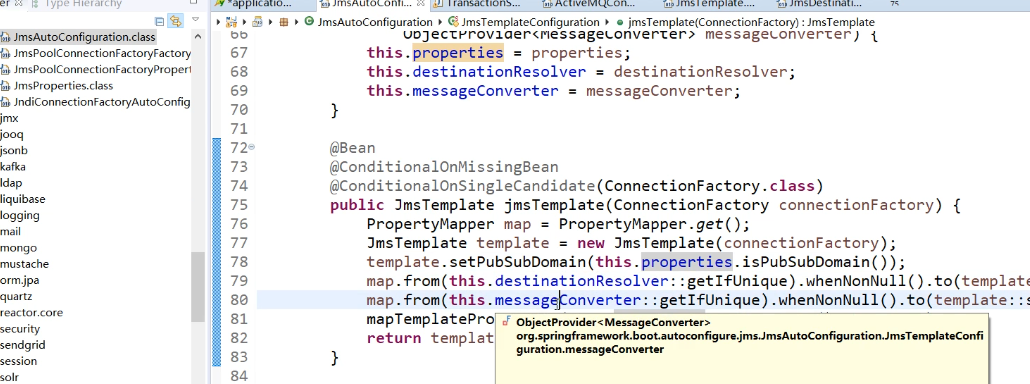
Task: Open the Package Explorer view menu arrow
Action: point(195,20)
